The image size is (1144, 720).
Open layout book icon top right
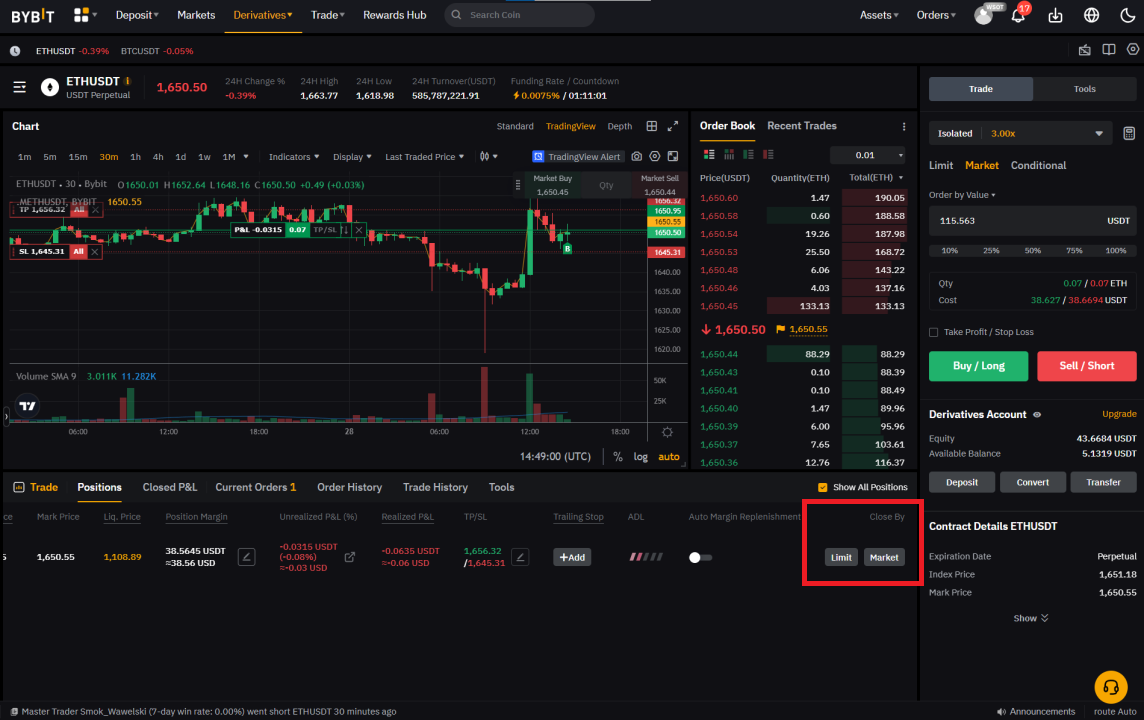[1108, 50]
